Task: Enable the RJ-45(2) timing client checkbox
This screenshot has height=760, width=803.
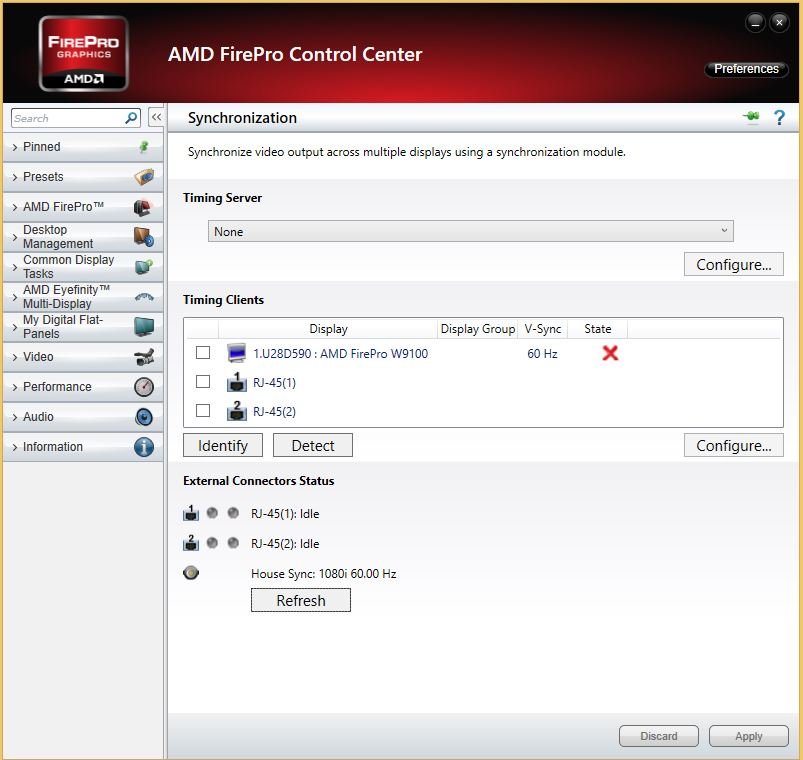Action: (203, 411)
